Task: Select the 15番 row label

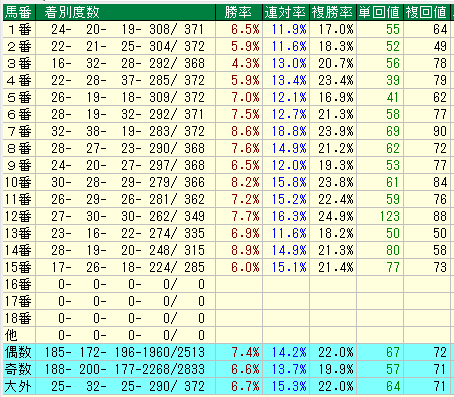Action: tap(18, 268)
